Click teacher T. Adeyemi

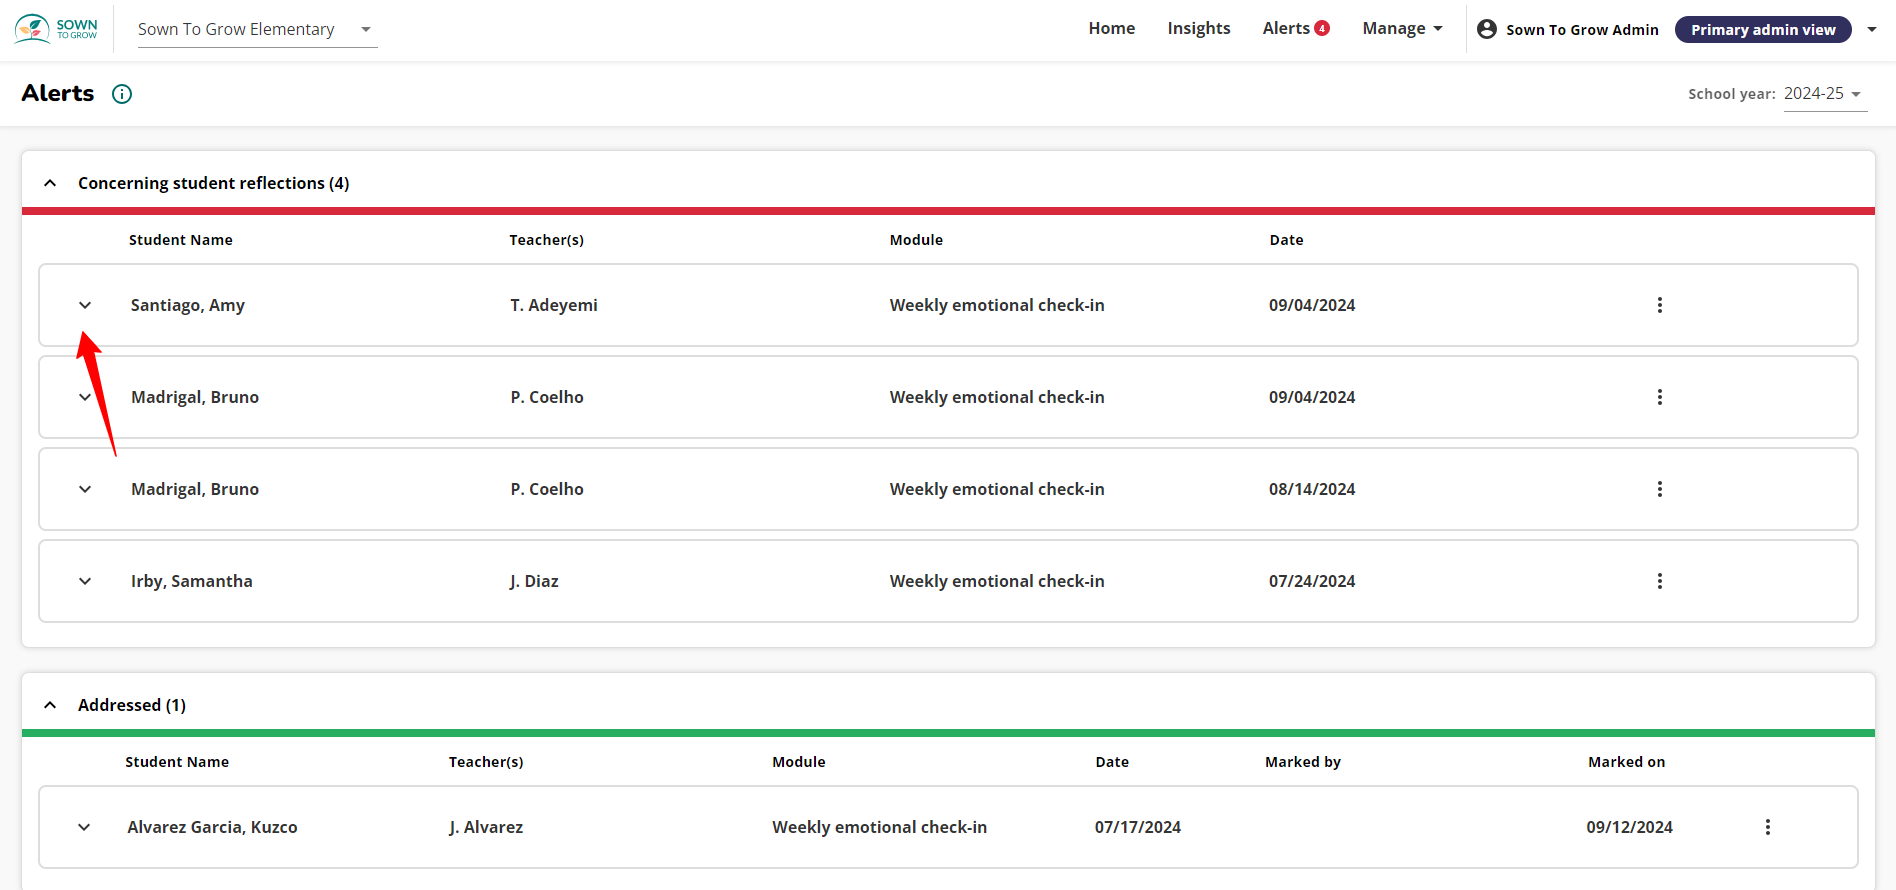tap(554, 305)
